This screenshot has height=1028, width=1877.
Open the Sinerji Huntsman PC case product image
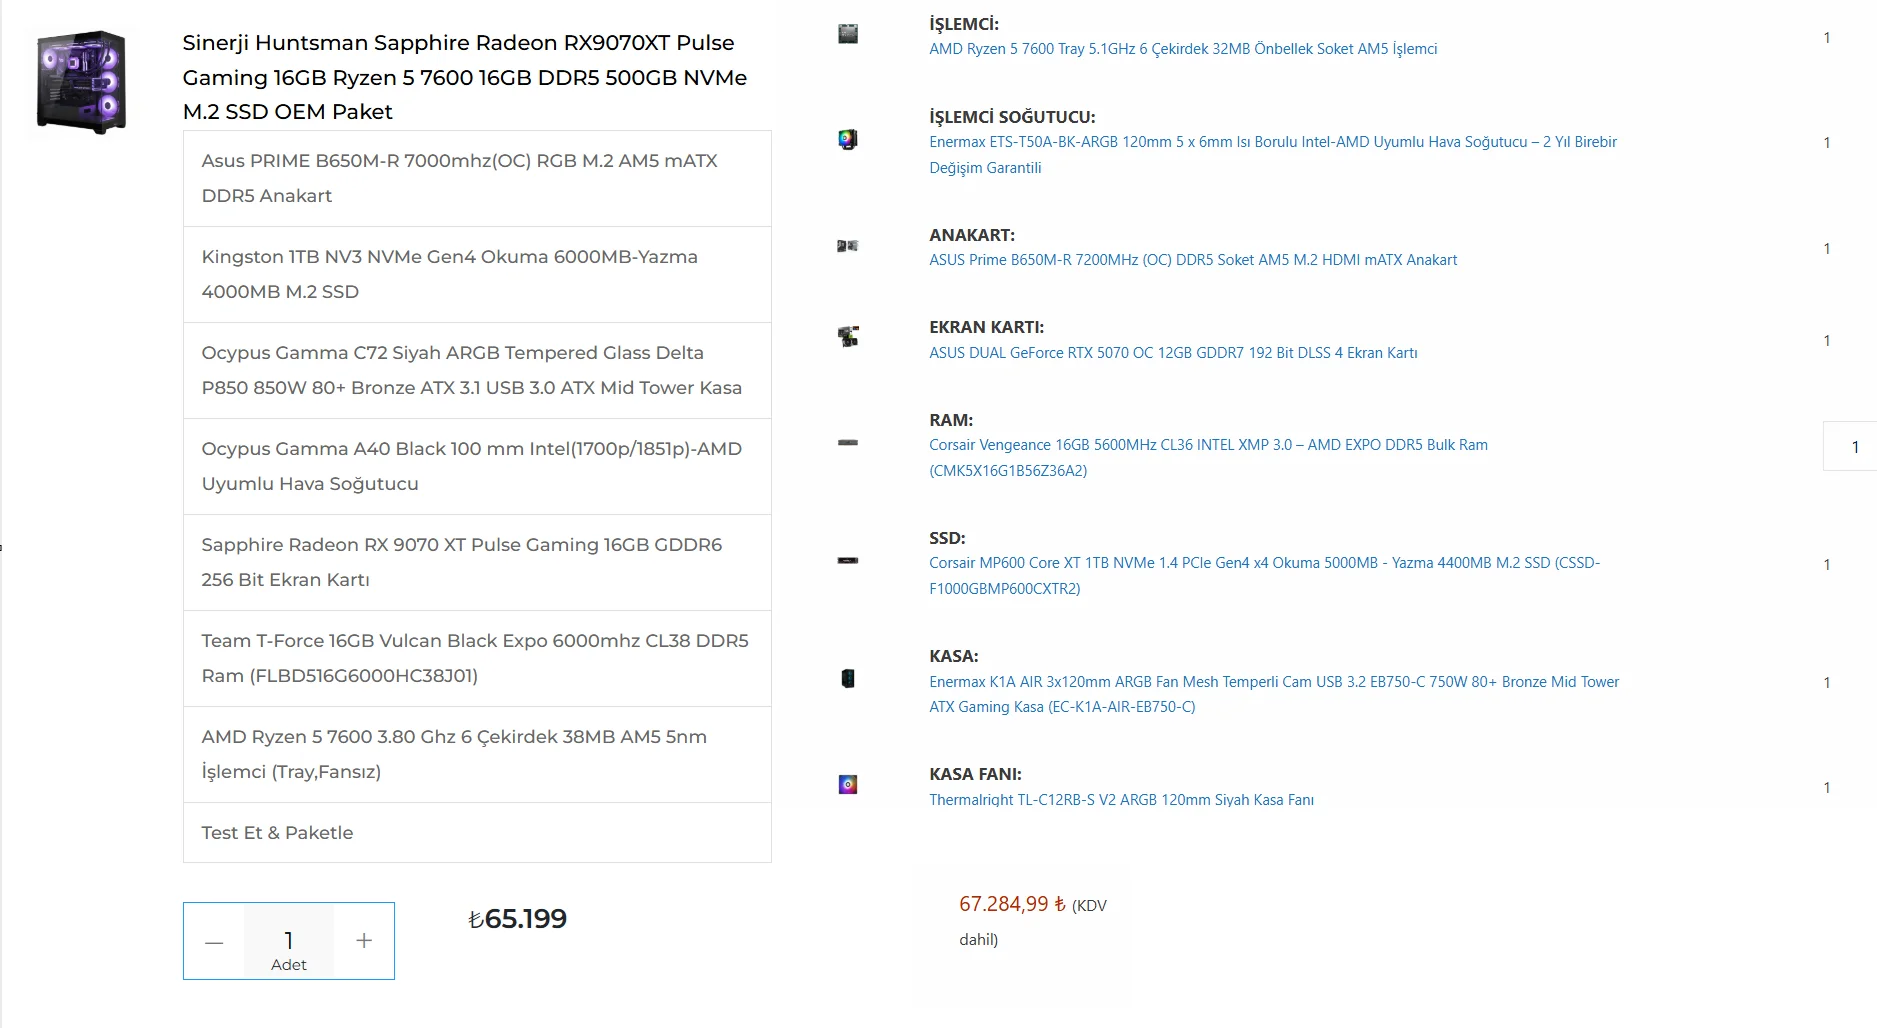81,82
